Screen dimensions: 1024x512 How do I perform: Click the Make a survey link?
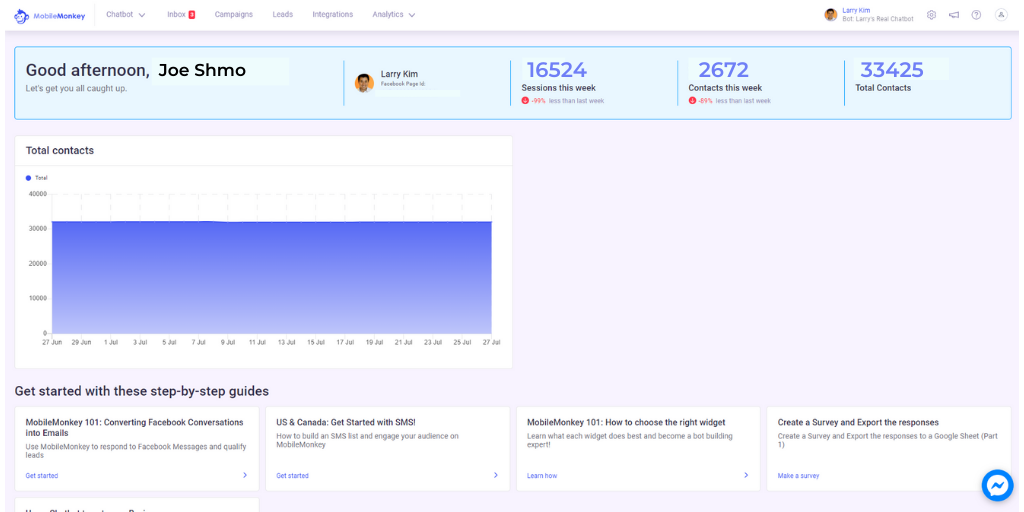(798, 476)
